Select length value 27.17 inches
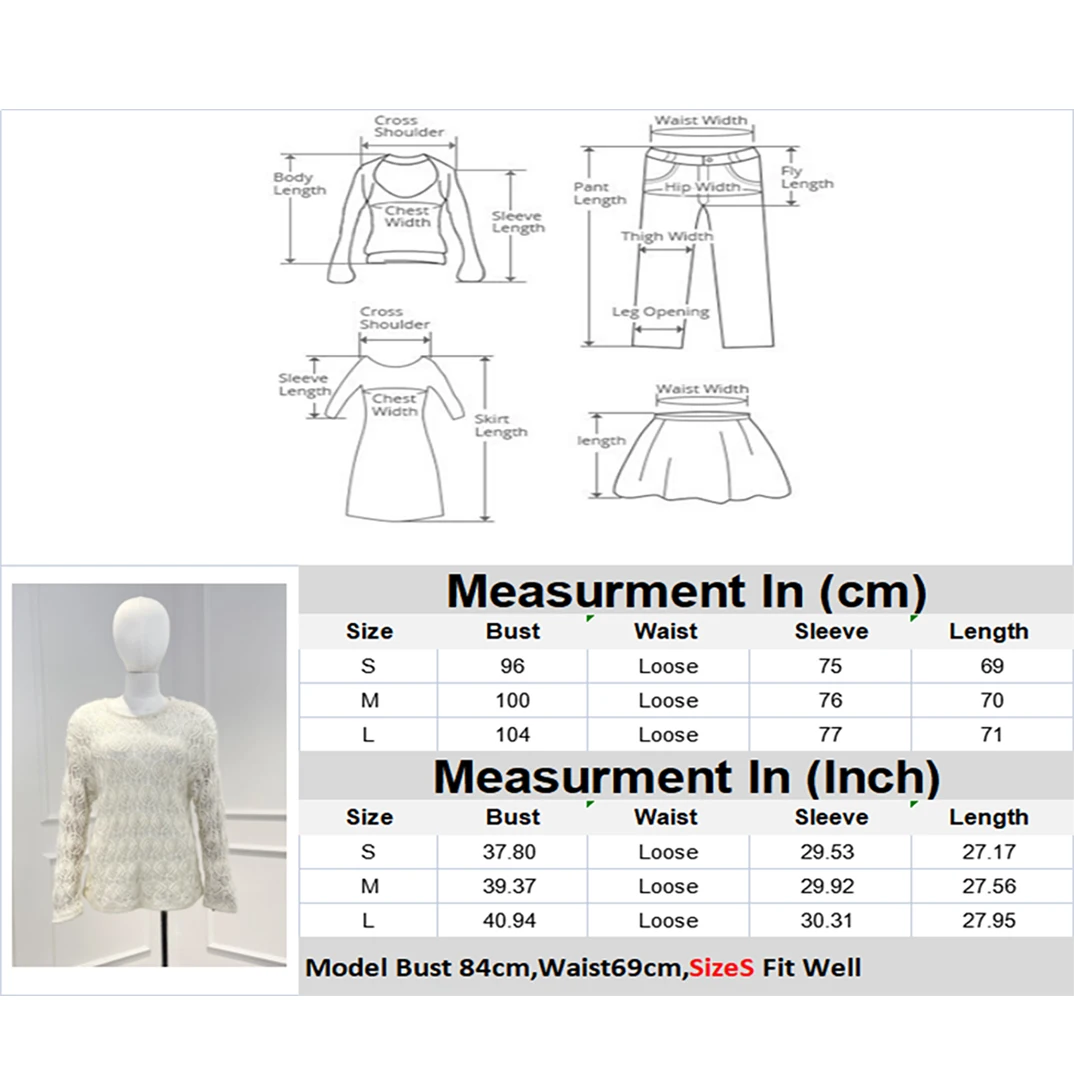Image resolution: width=1074 pixels, height=1074 pixels. point(988,851)
